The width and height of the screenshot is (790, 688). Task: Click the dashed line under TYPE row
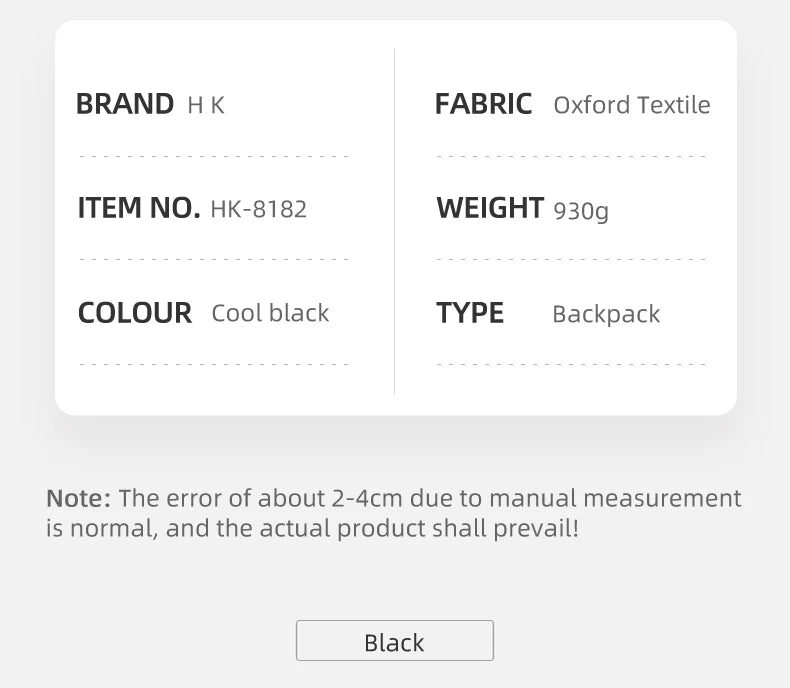click(x=571, y=365)
